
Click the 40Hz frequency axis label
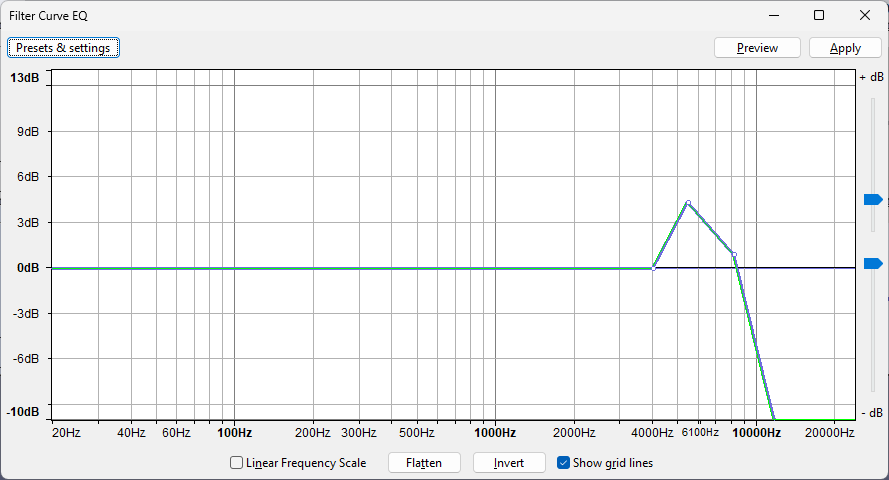pyautogui.click(x=132, y=433)
